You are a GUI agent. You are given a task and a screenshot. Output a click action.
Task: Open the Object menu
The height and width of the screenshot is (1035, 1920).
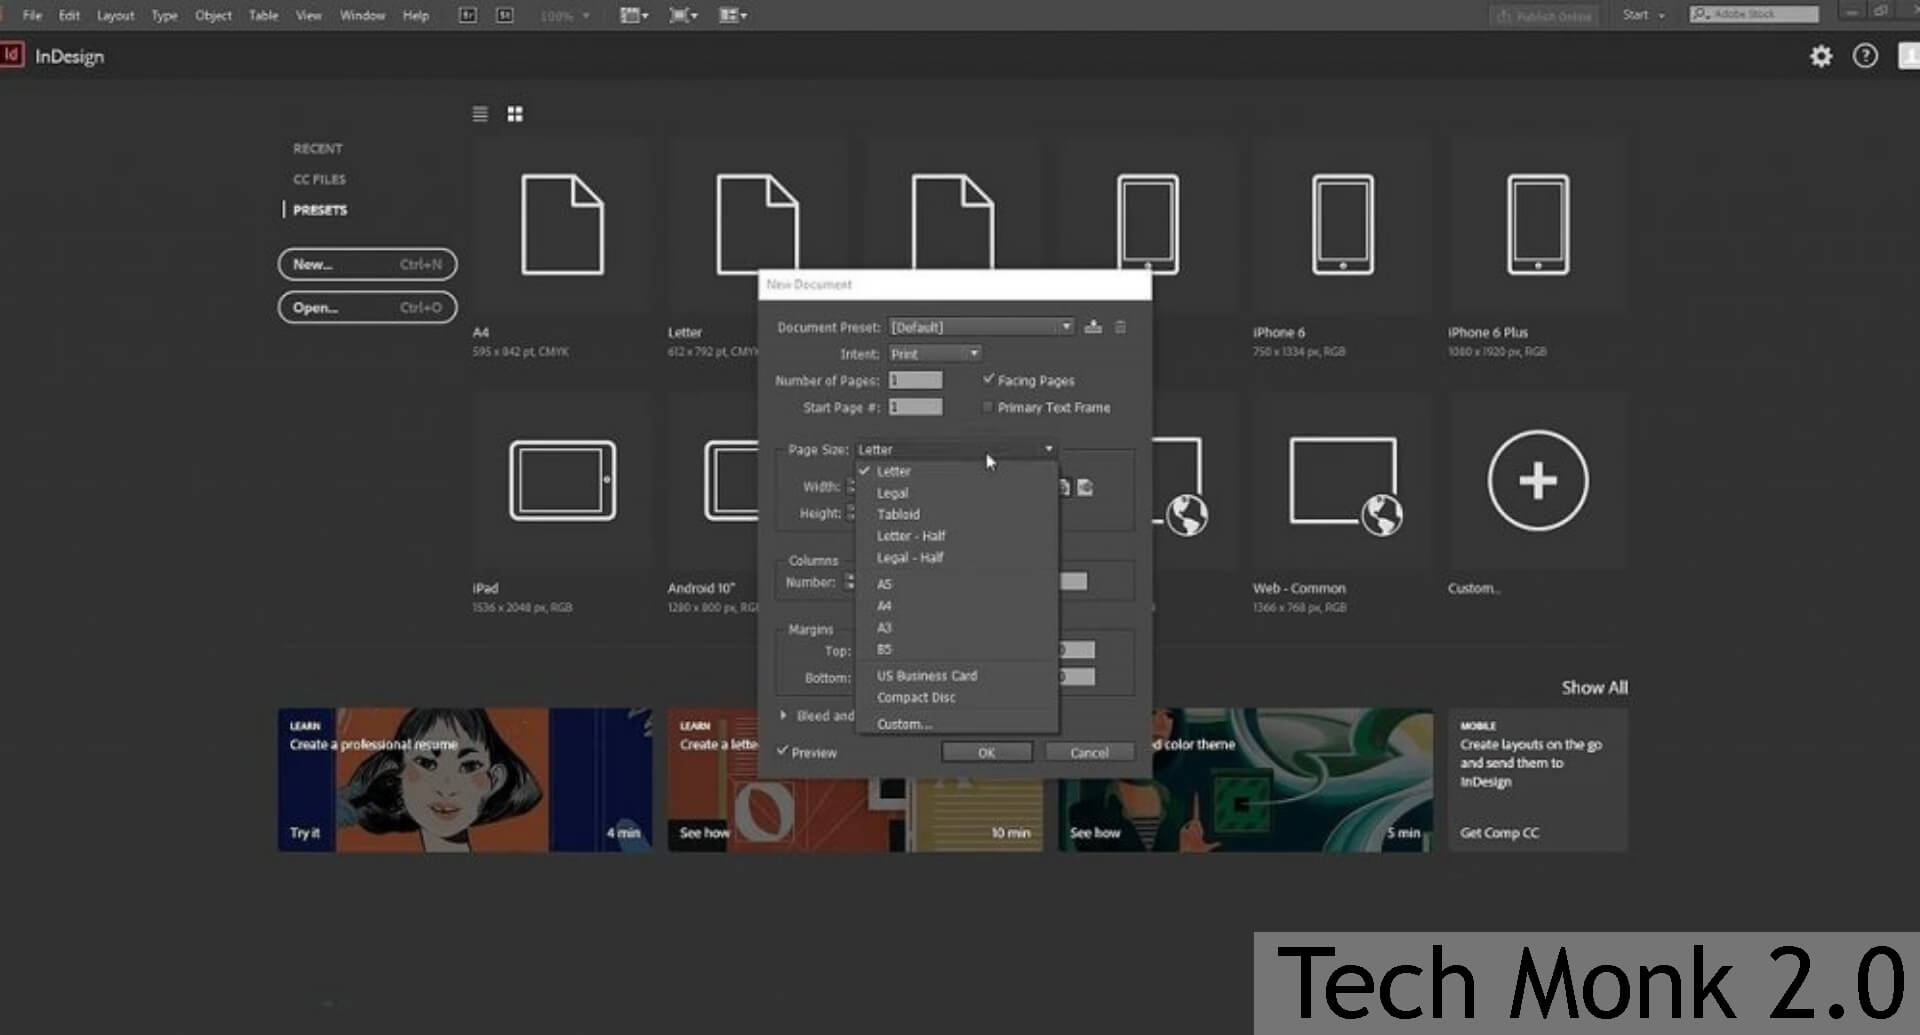coord(213,15)
